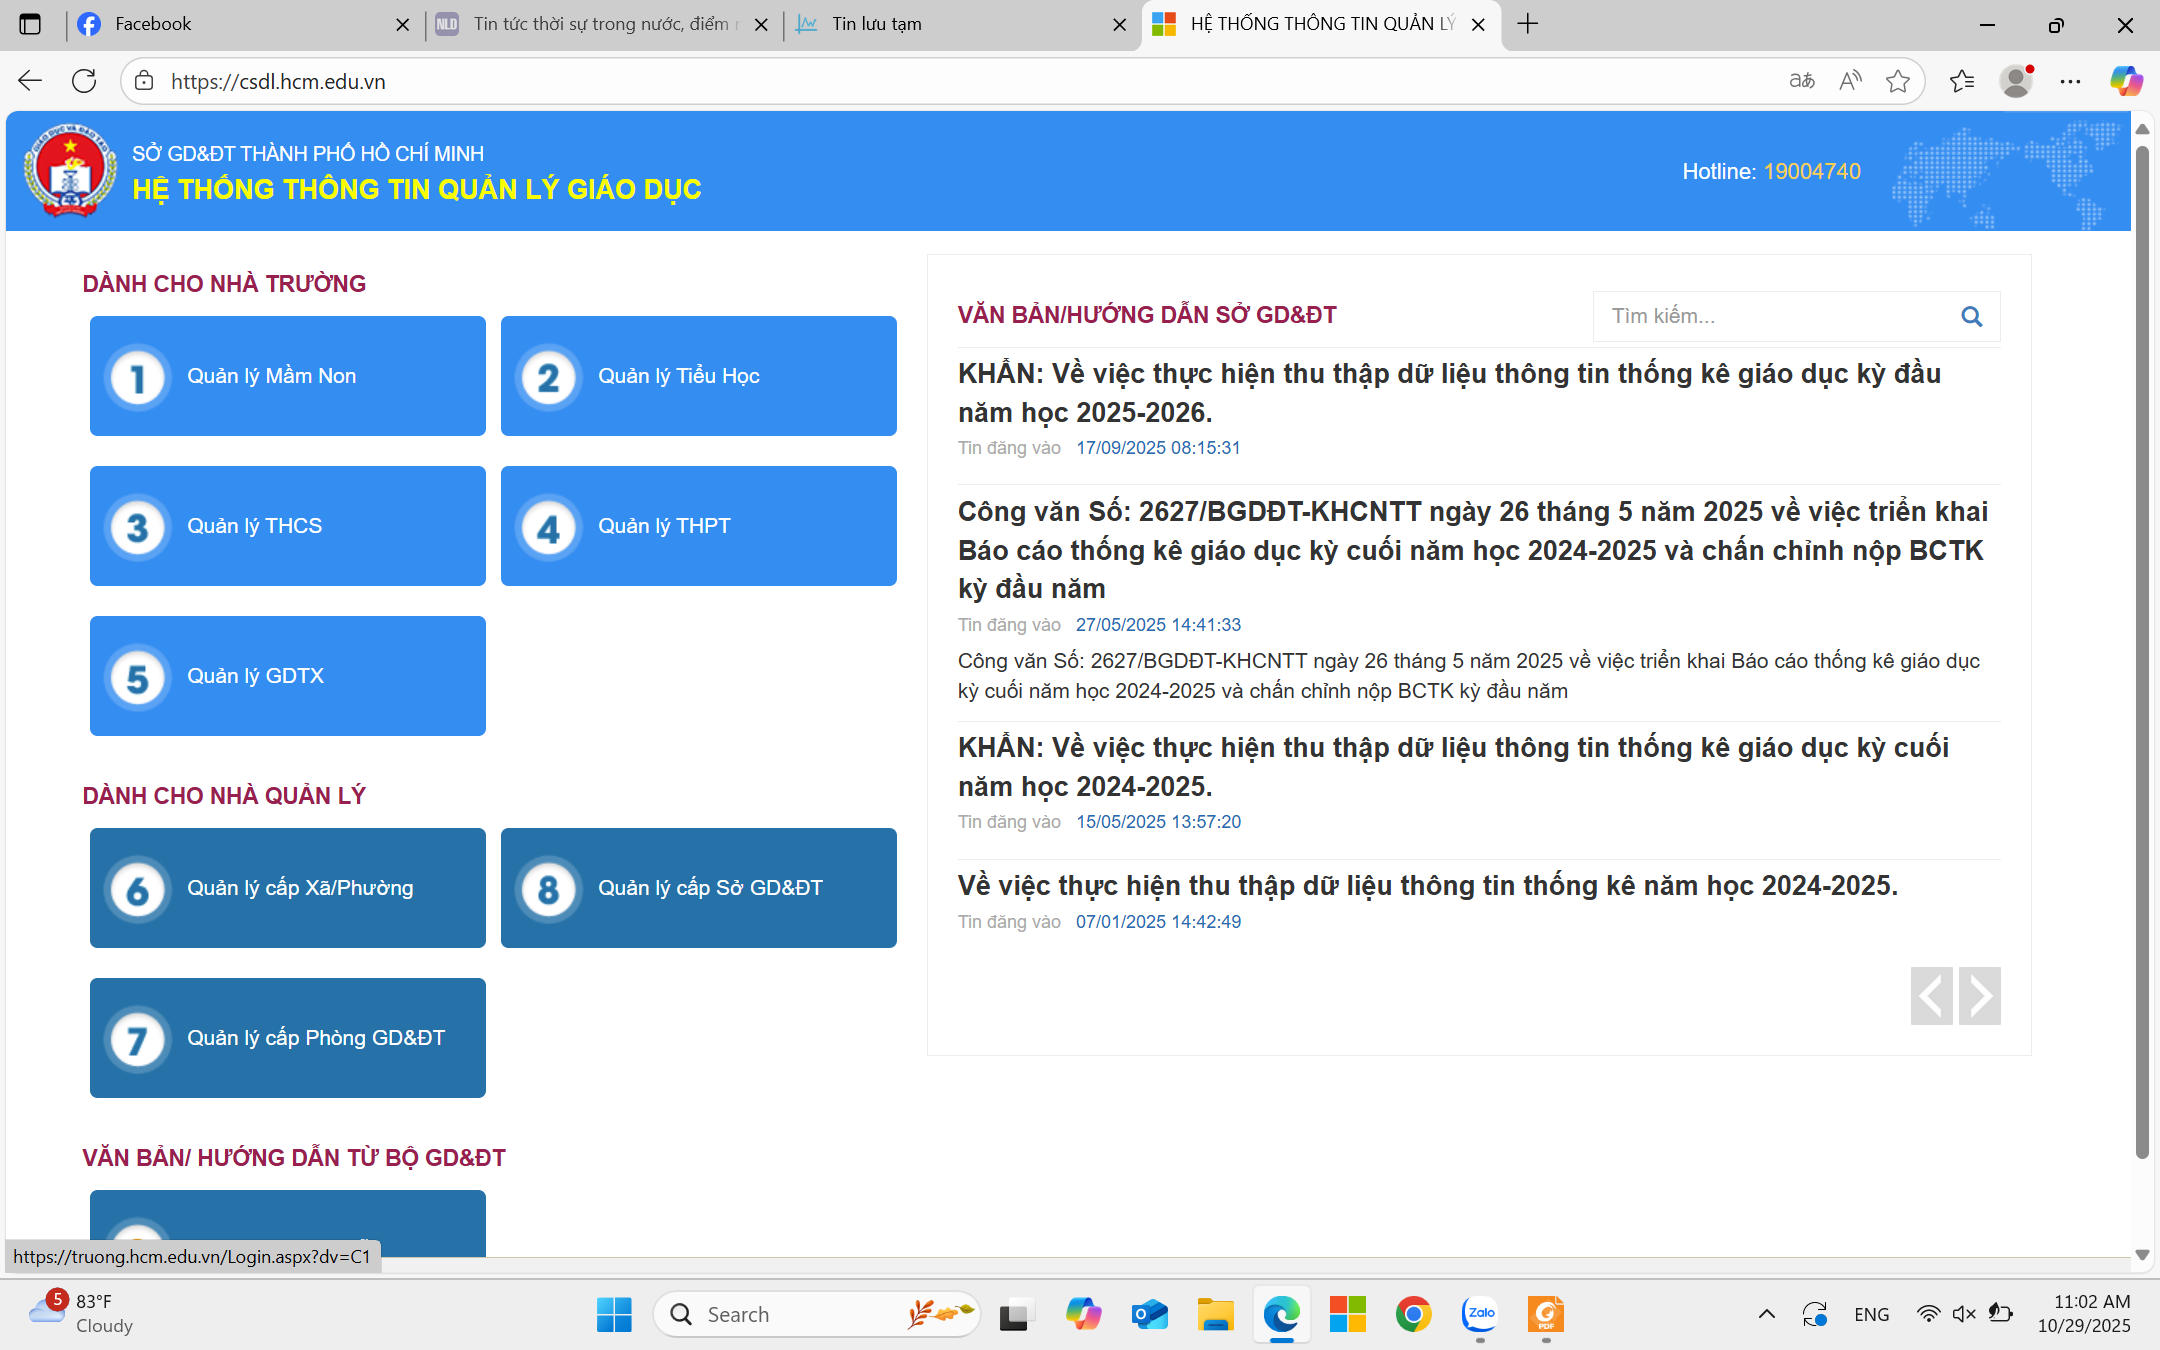Open Quản lý cấp Phòng GD&ĐT
Viewport: 2160px width, 1350px height.
pyautogui.click(x=288, y=1038)
